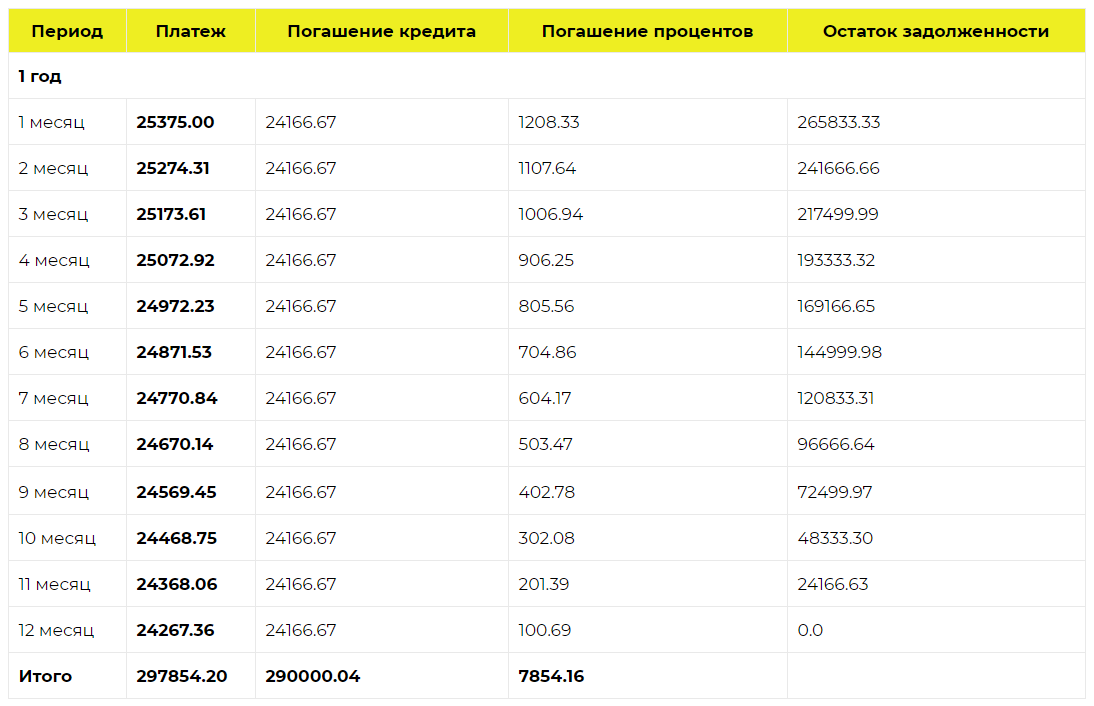Click the 6 месяц row label
The image size is (1094, 706).
[x=53, y=352]
